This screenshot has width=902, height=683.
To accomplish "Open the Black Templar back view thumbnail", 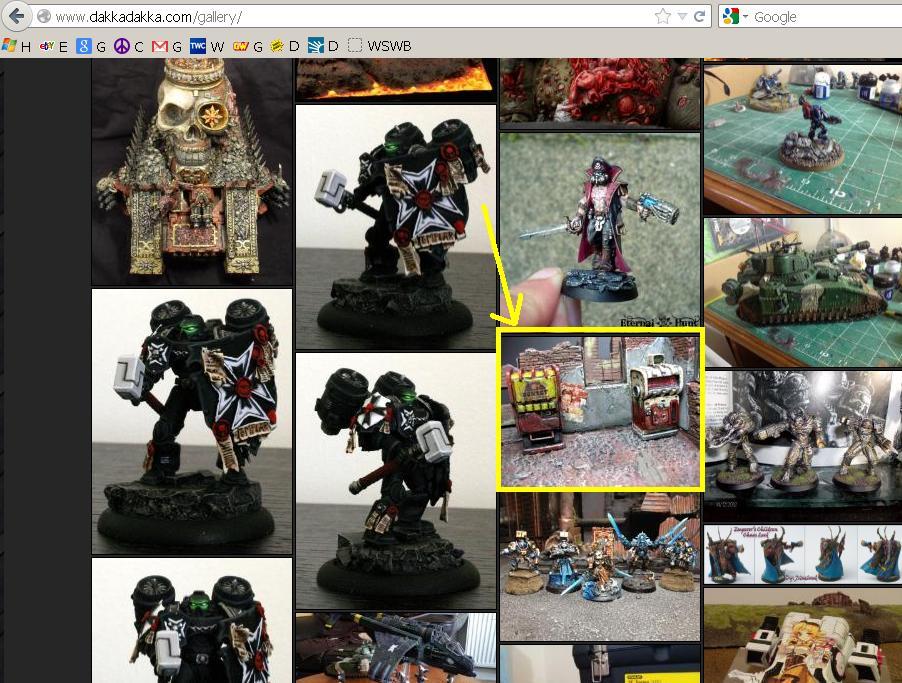I will pyautogui.click(x=396, y=480).
